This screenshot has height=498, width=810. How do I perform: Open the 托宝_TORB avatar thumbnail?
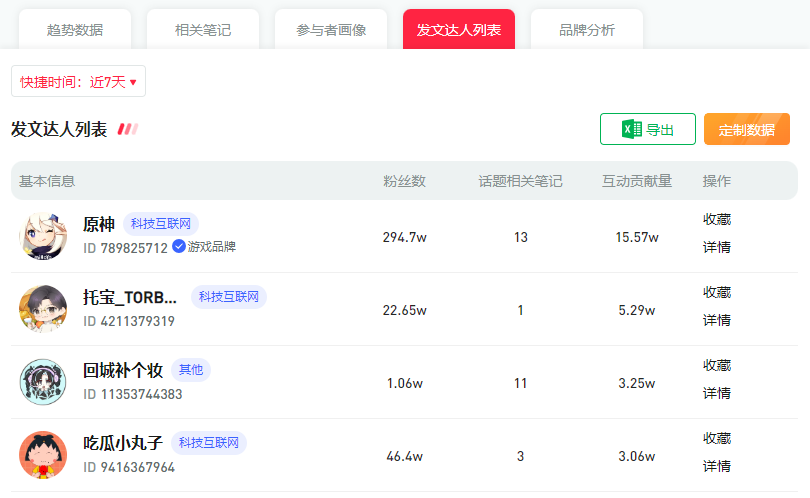[x=43, y=309]
